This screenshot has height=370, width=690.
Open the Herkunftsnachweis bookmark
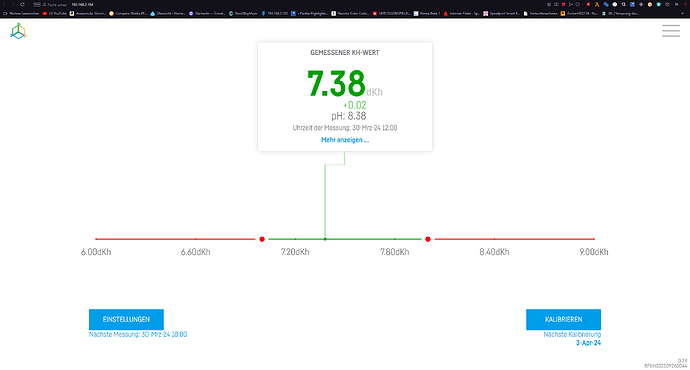[541, 14]
